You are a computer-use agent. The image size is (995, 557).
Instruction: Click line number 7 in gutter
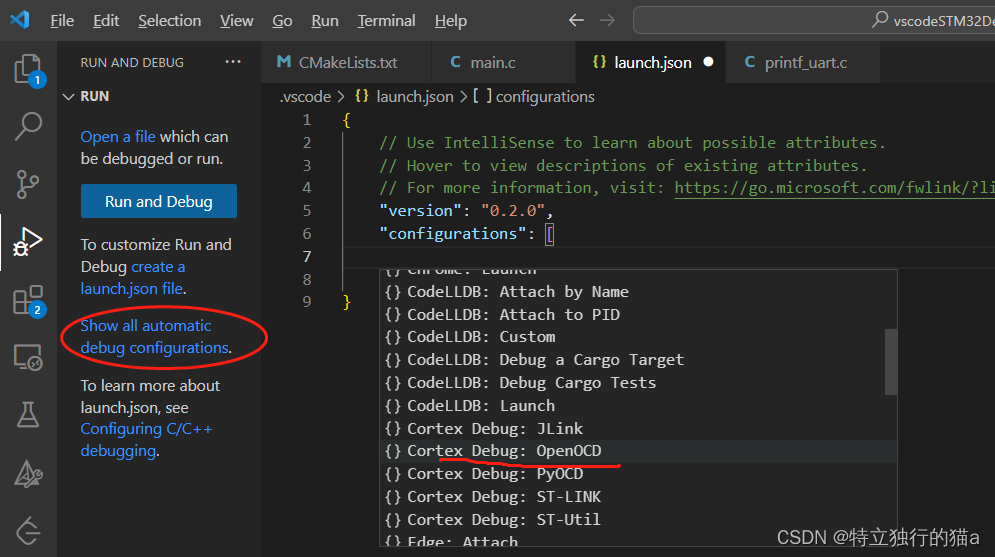pos(307,256)
